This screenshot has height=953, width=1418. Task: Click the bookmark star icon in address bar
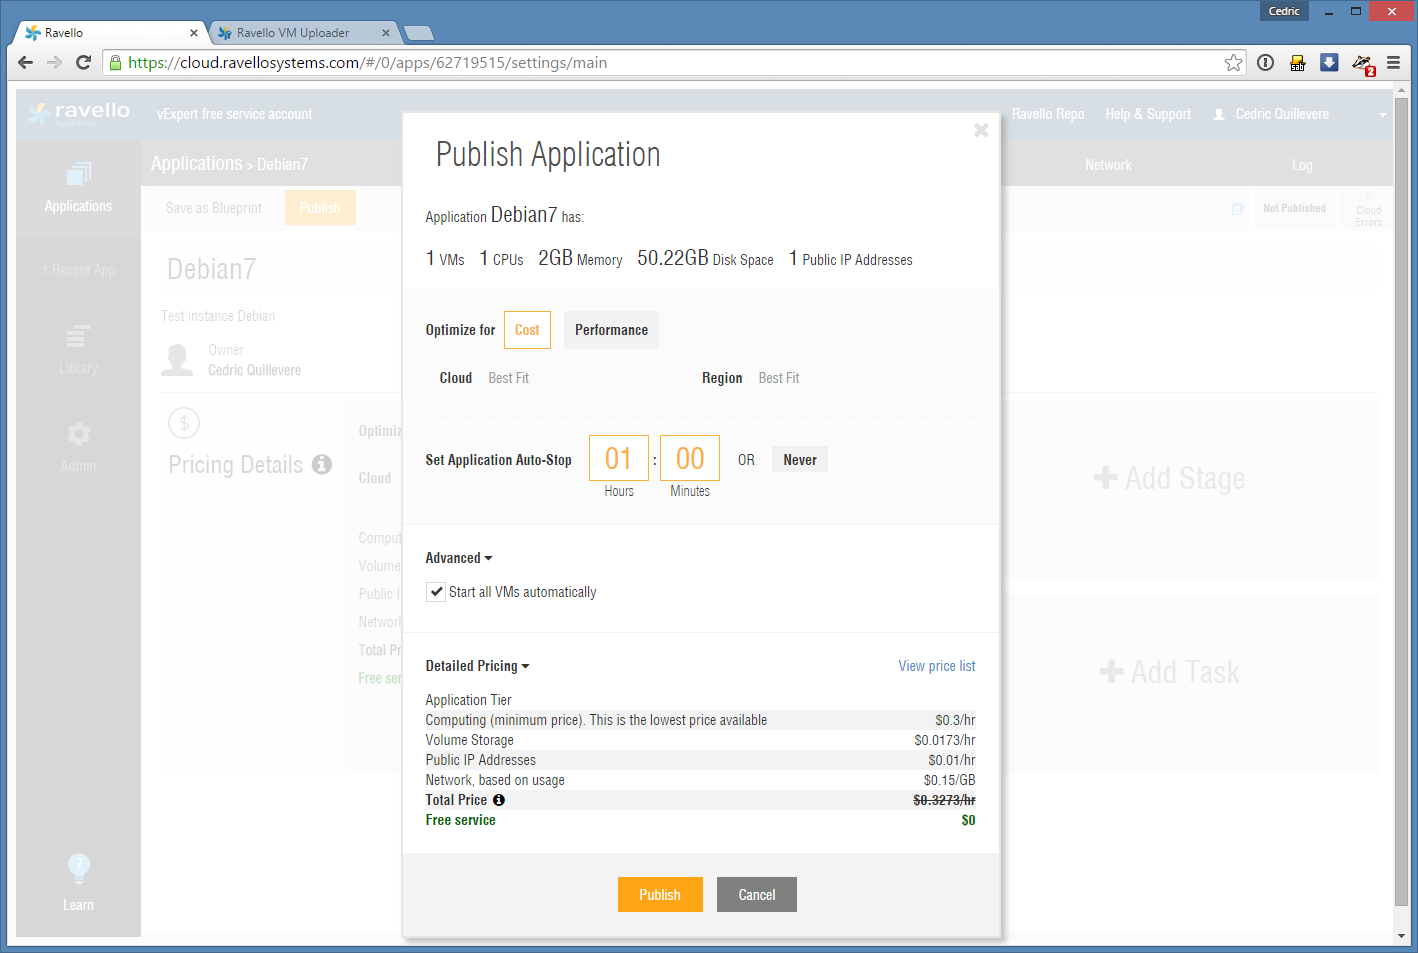coord(1234,63)
